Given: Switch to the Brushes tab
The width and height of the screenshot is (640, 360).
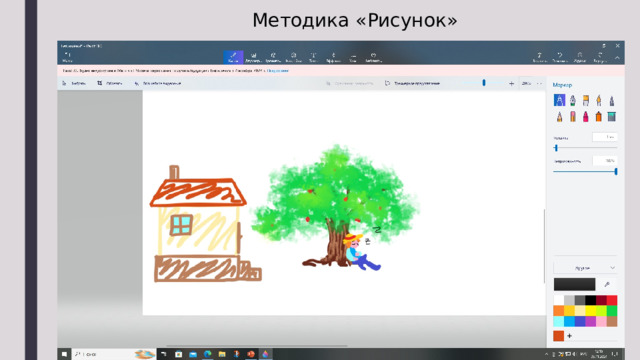Looking at the screenshot, I should pyautogui.click(x=233, y=57).
